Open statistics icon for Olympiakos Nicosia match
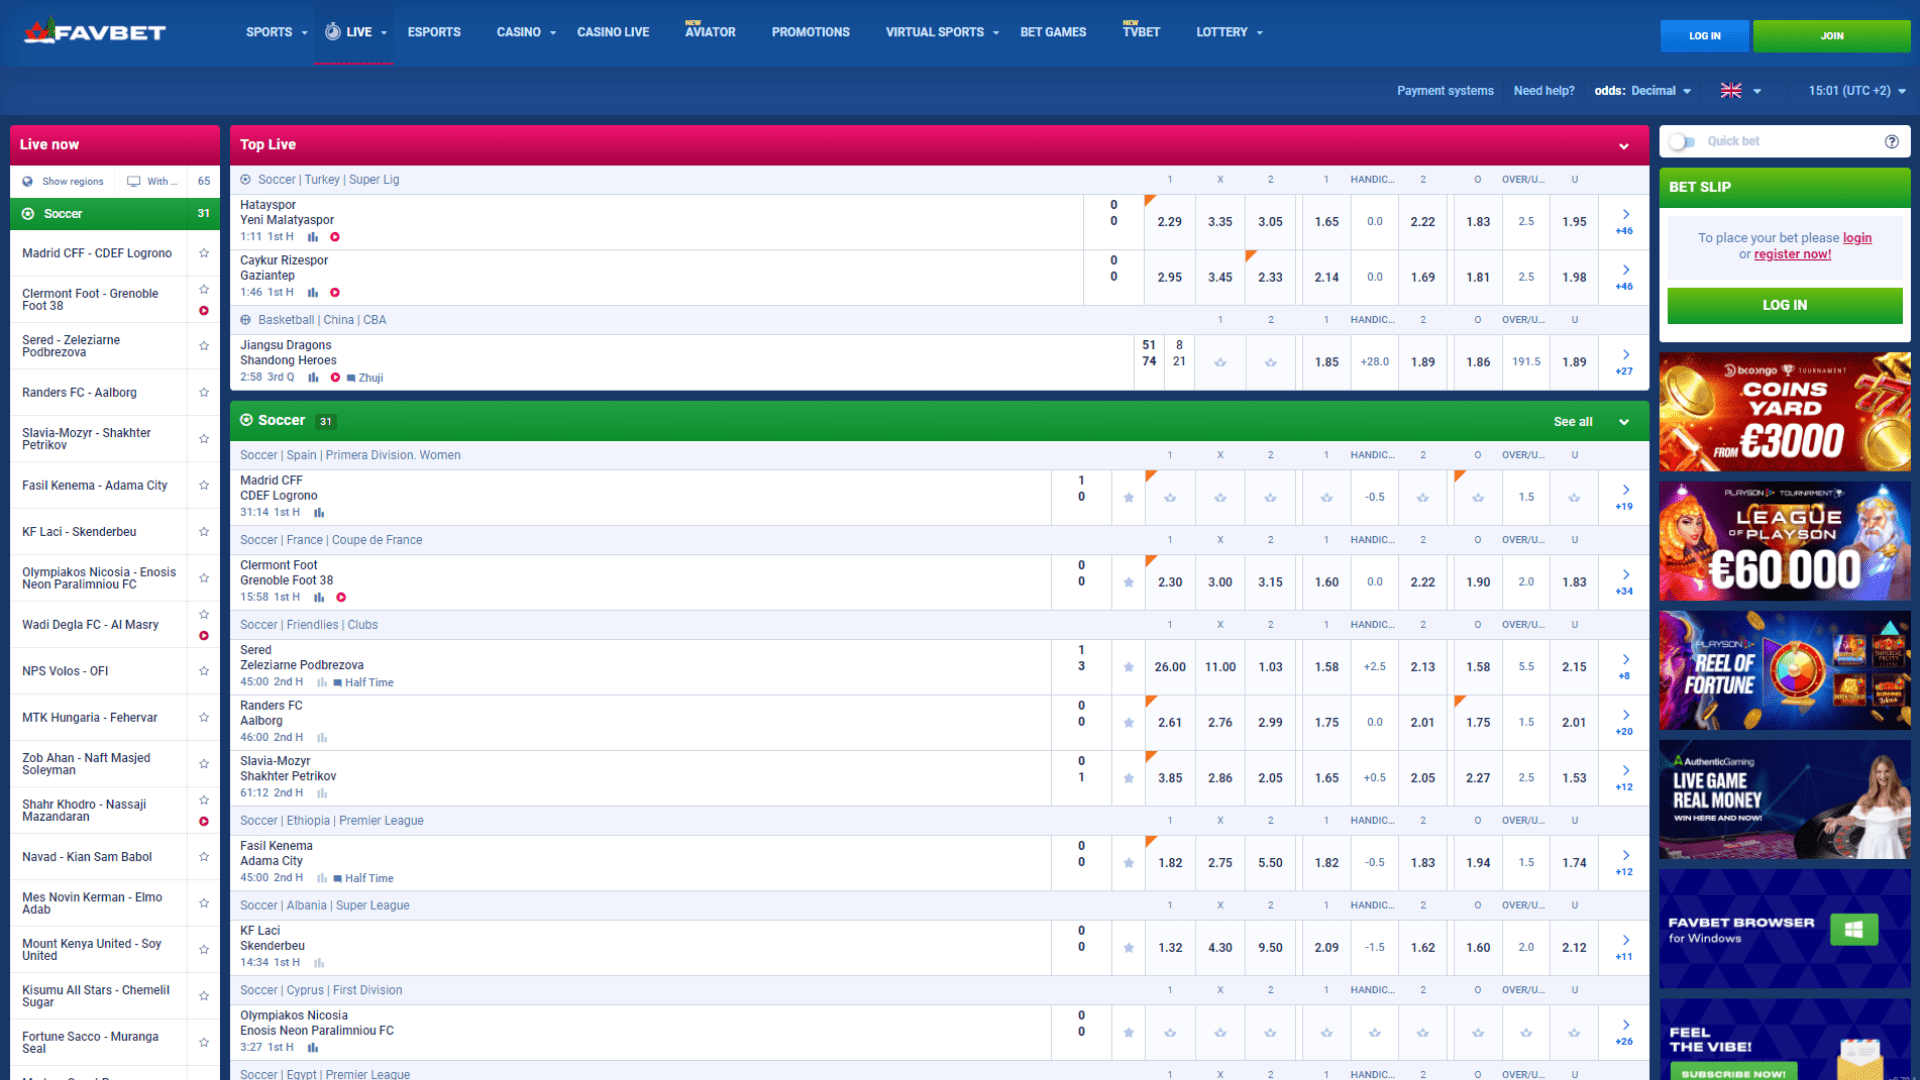The image size is (1920, 1080). pyautogui.click(x=313, y=1047)
